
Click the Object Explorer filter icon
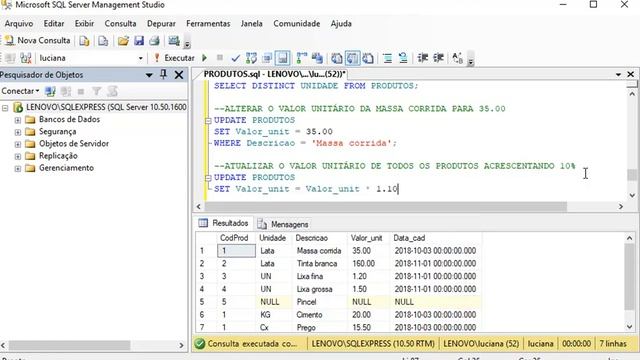96,91
